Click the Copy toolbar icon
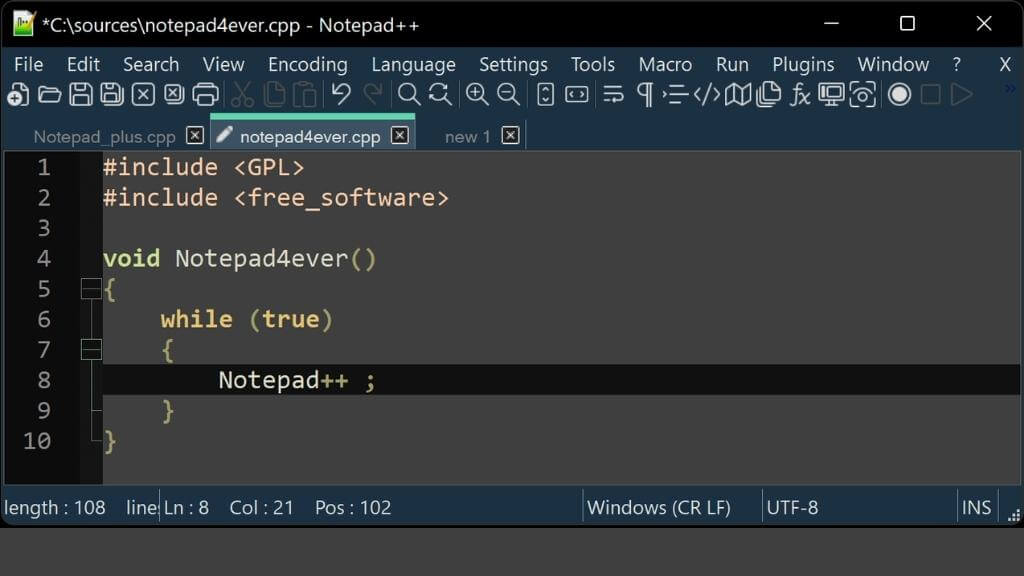 274,95
